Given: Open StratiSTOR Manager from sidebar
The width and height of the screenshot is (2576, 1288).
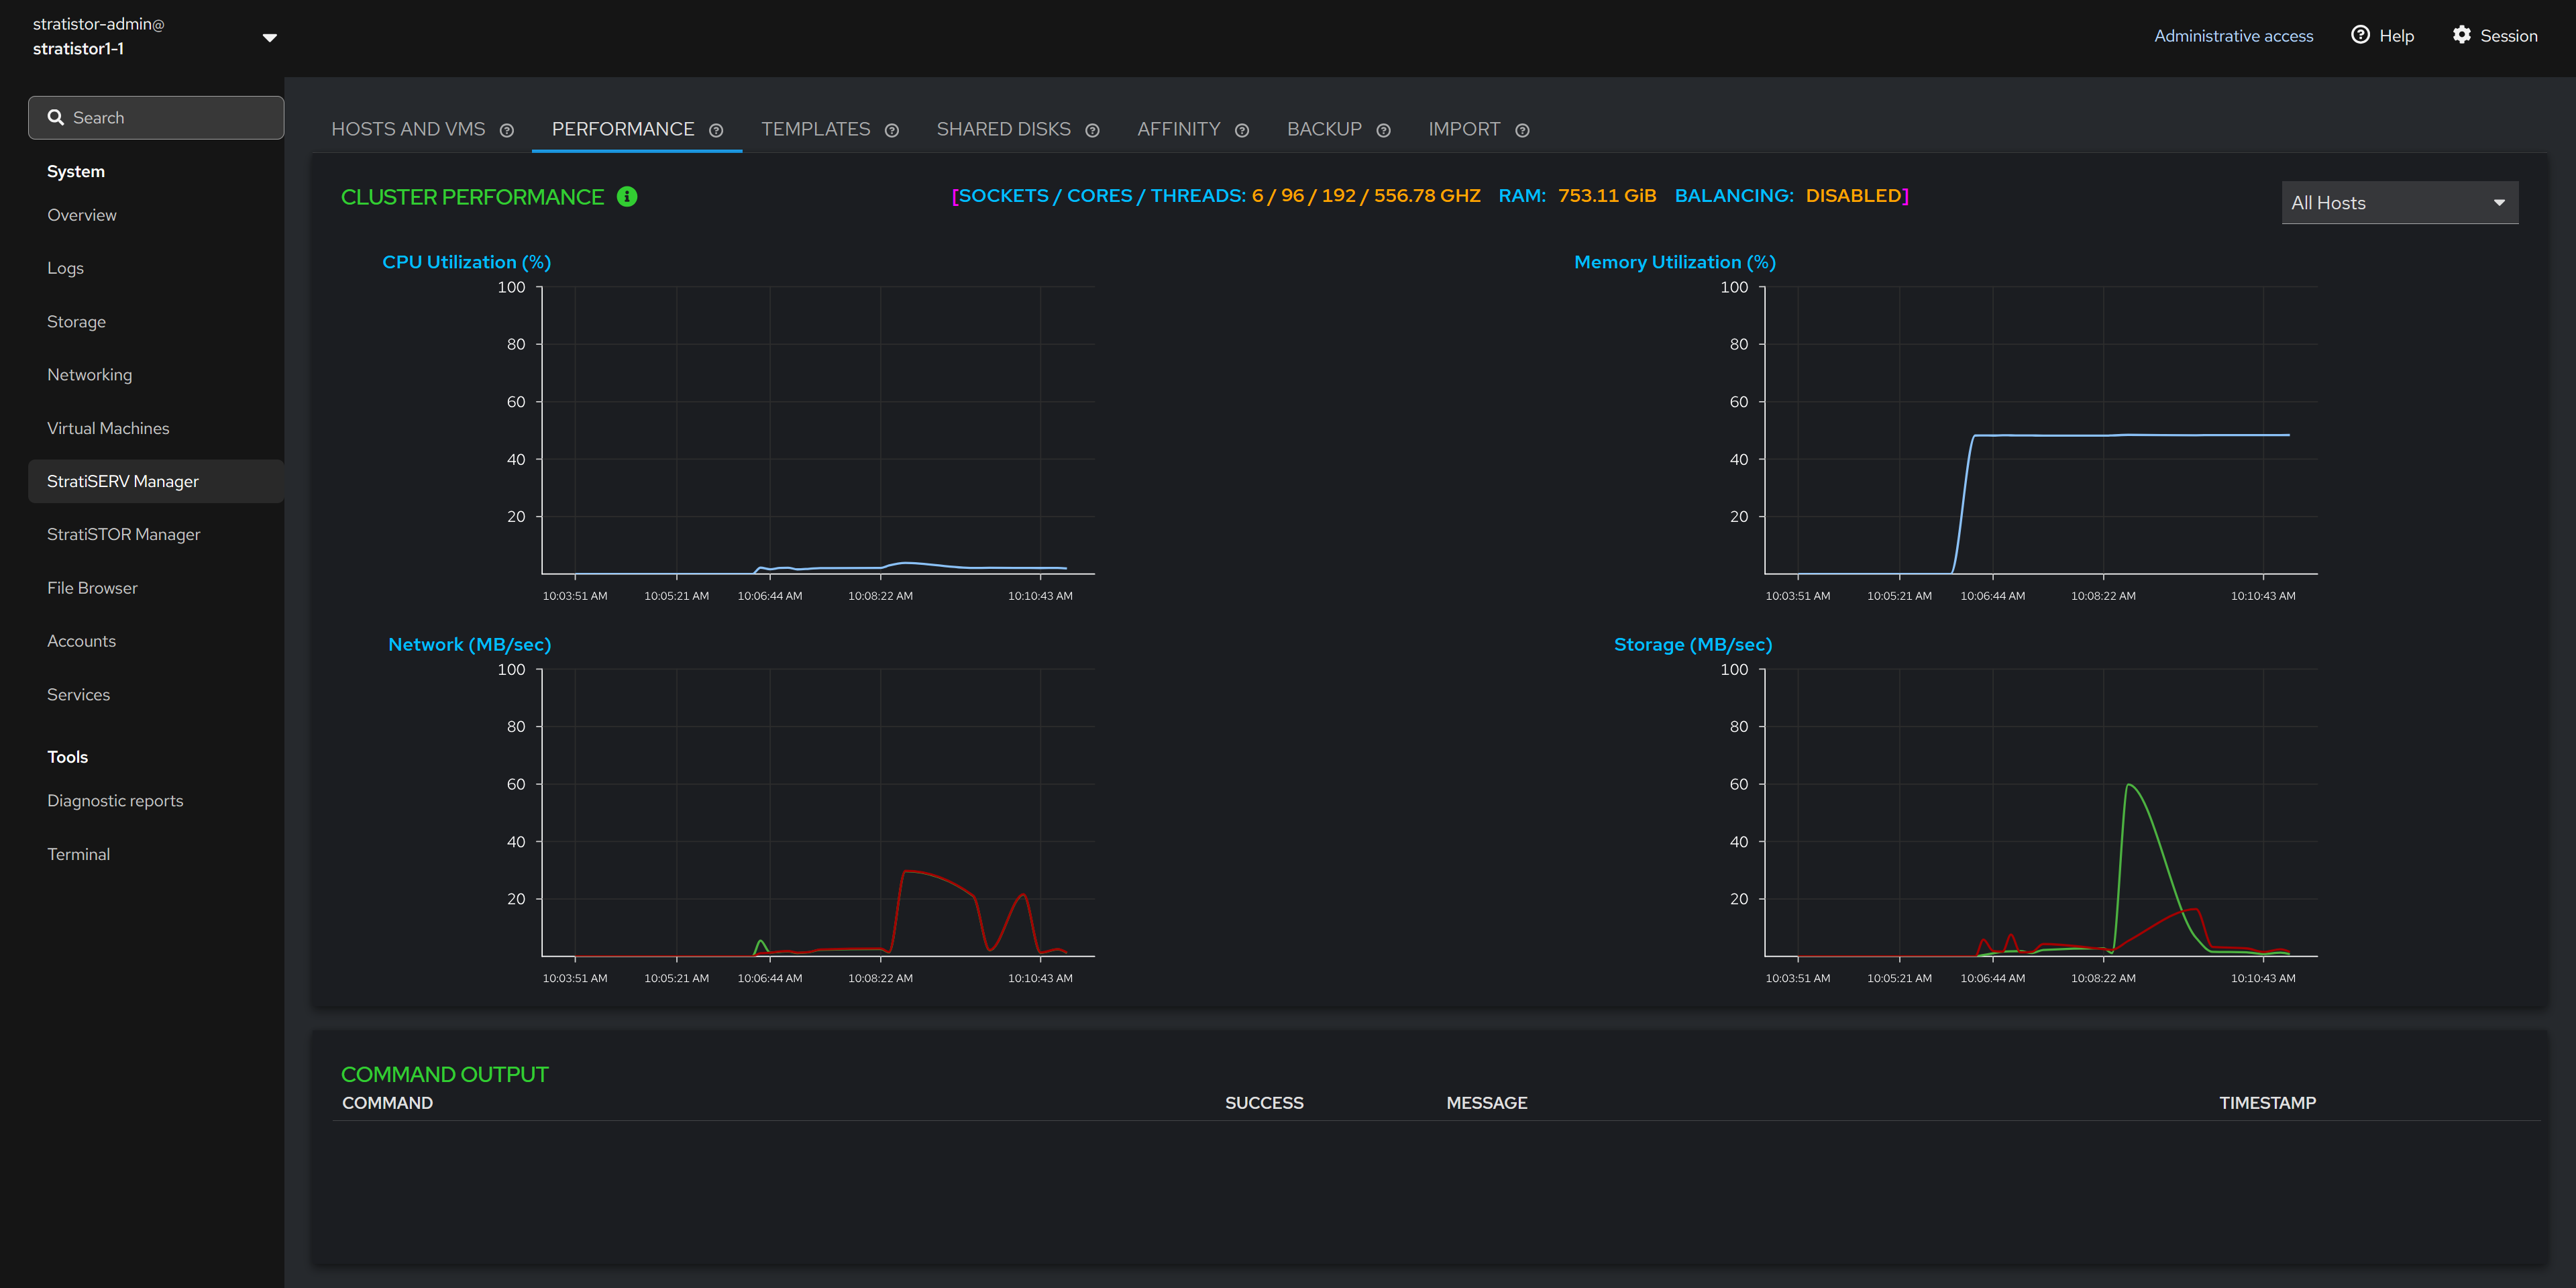Looking at the screenshot, I should point(124,535).
